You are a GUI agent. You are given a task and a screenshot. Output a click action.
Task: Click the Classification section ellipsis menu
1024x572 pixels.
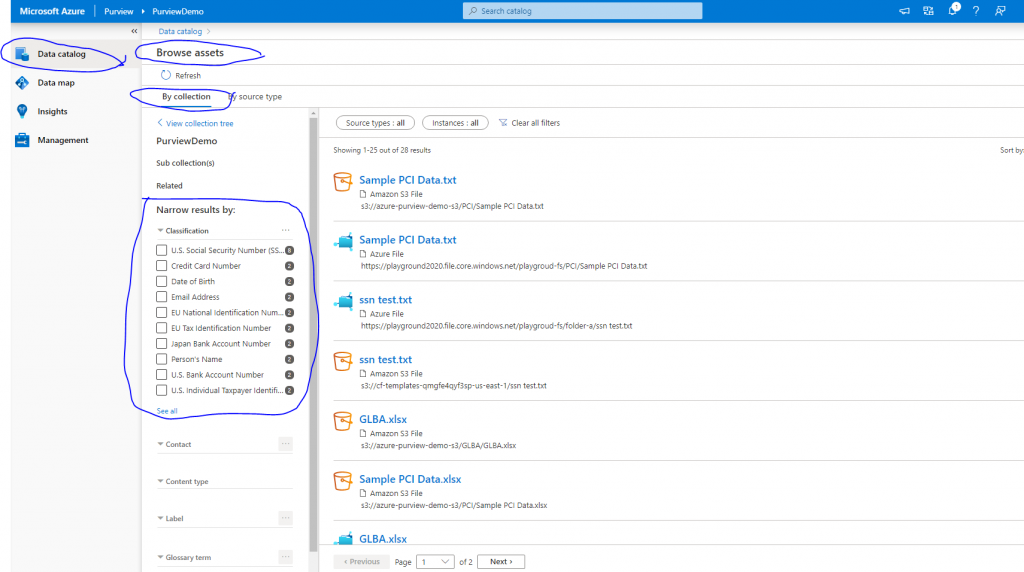[x=285, y=230]
